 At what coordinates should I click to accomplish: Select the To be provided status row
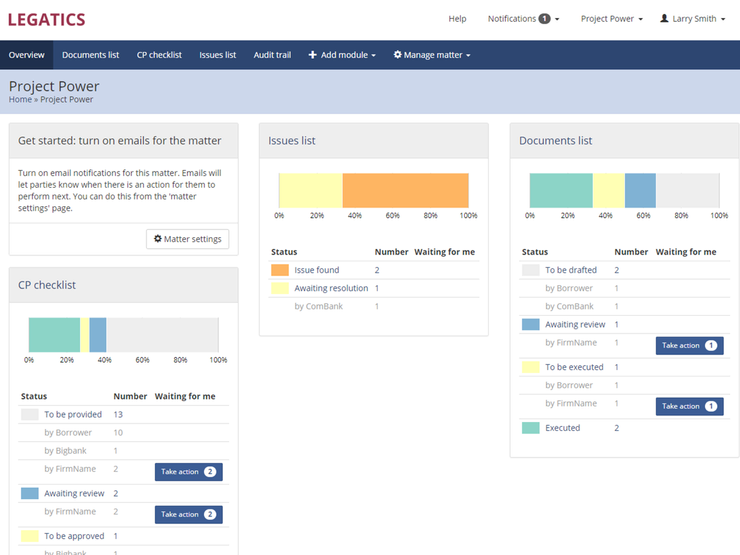click(124, 414)
